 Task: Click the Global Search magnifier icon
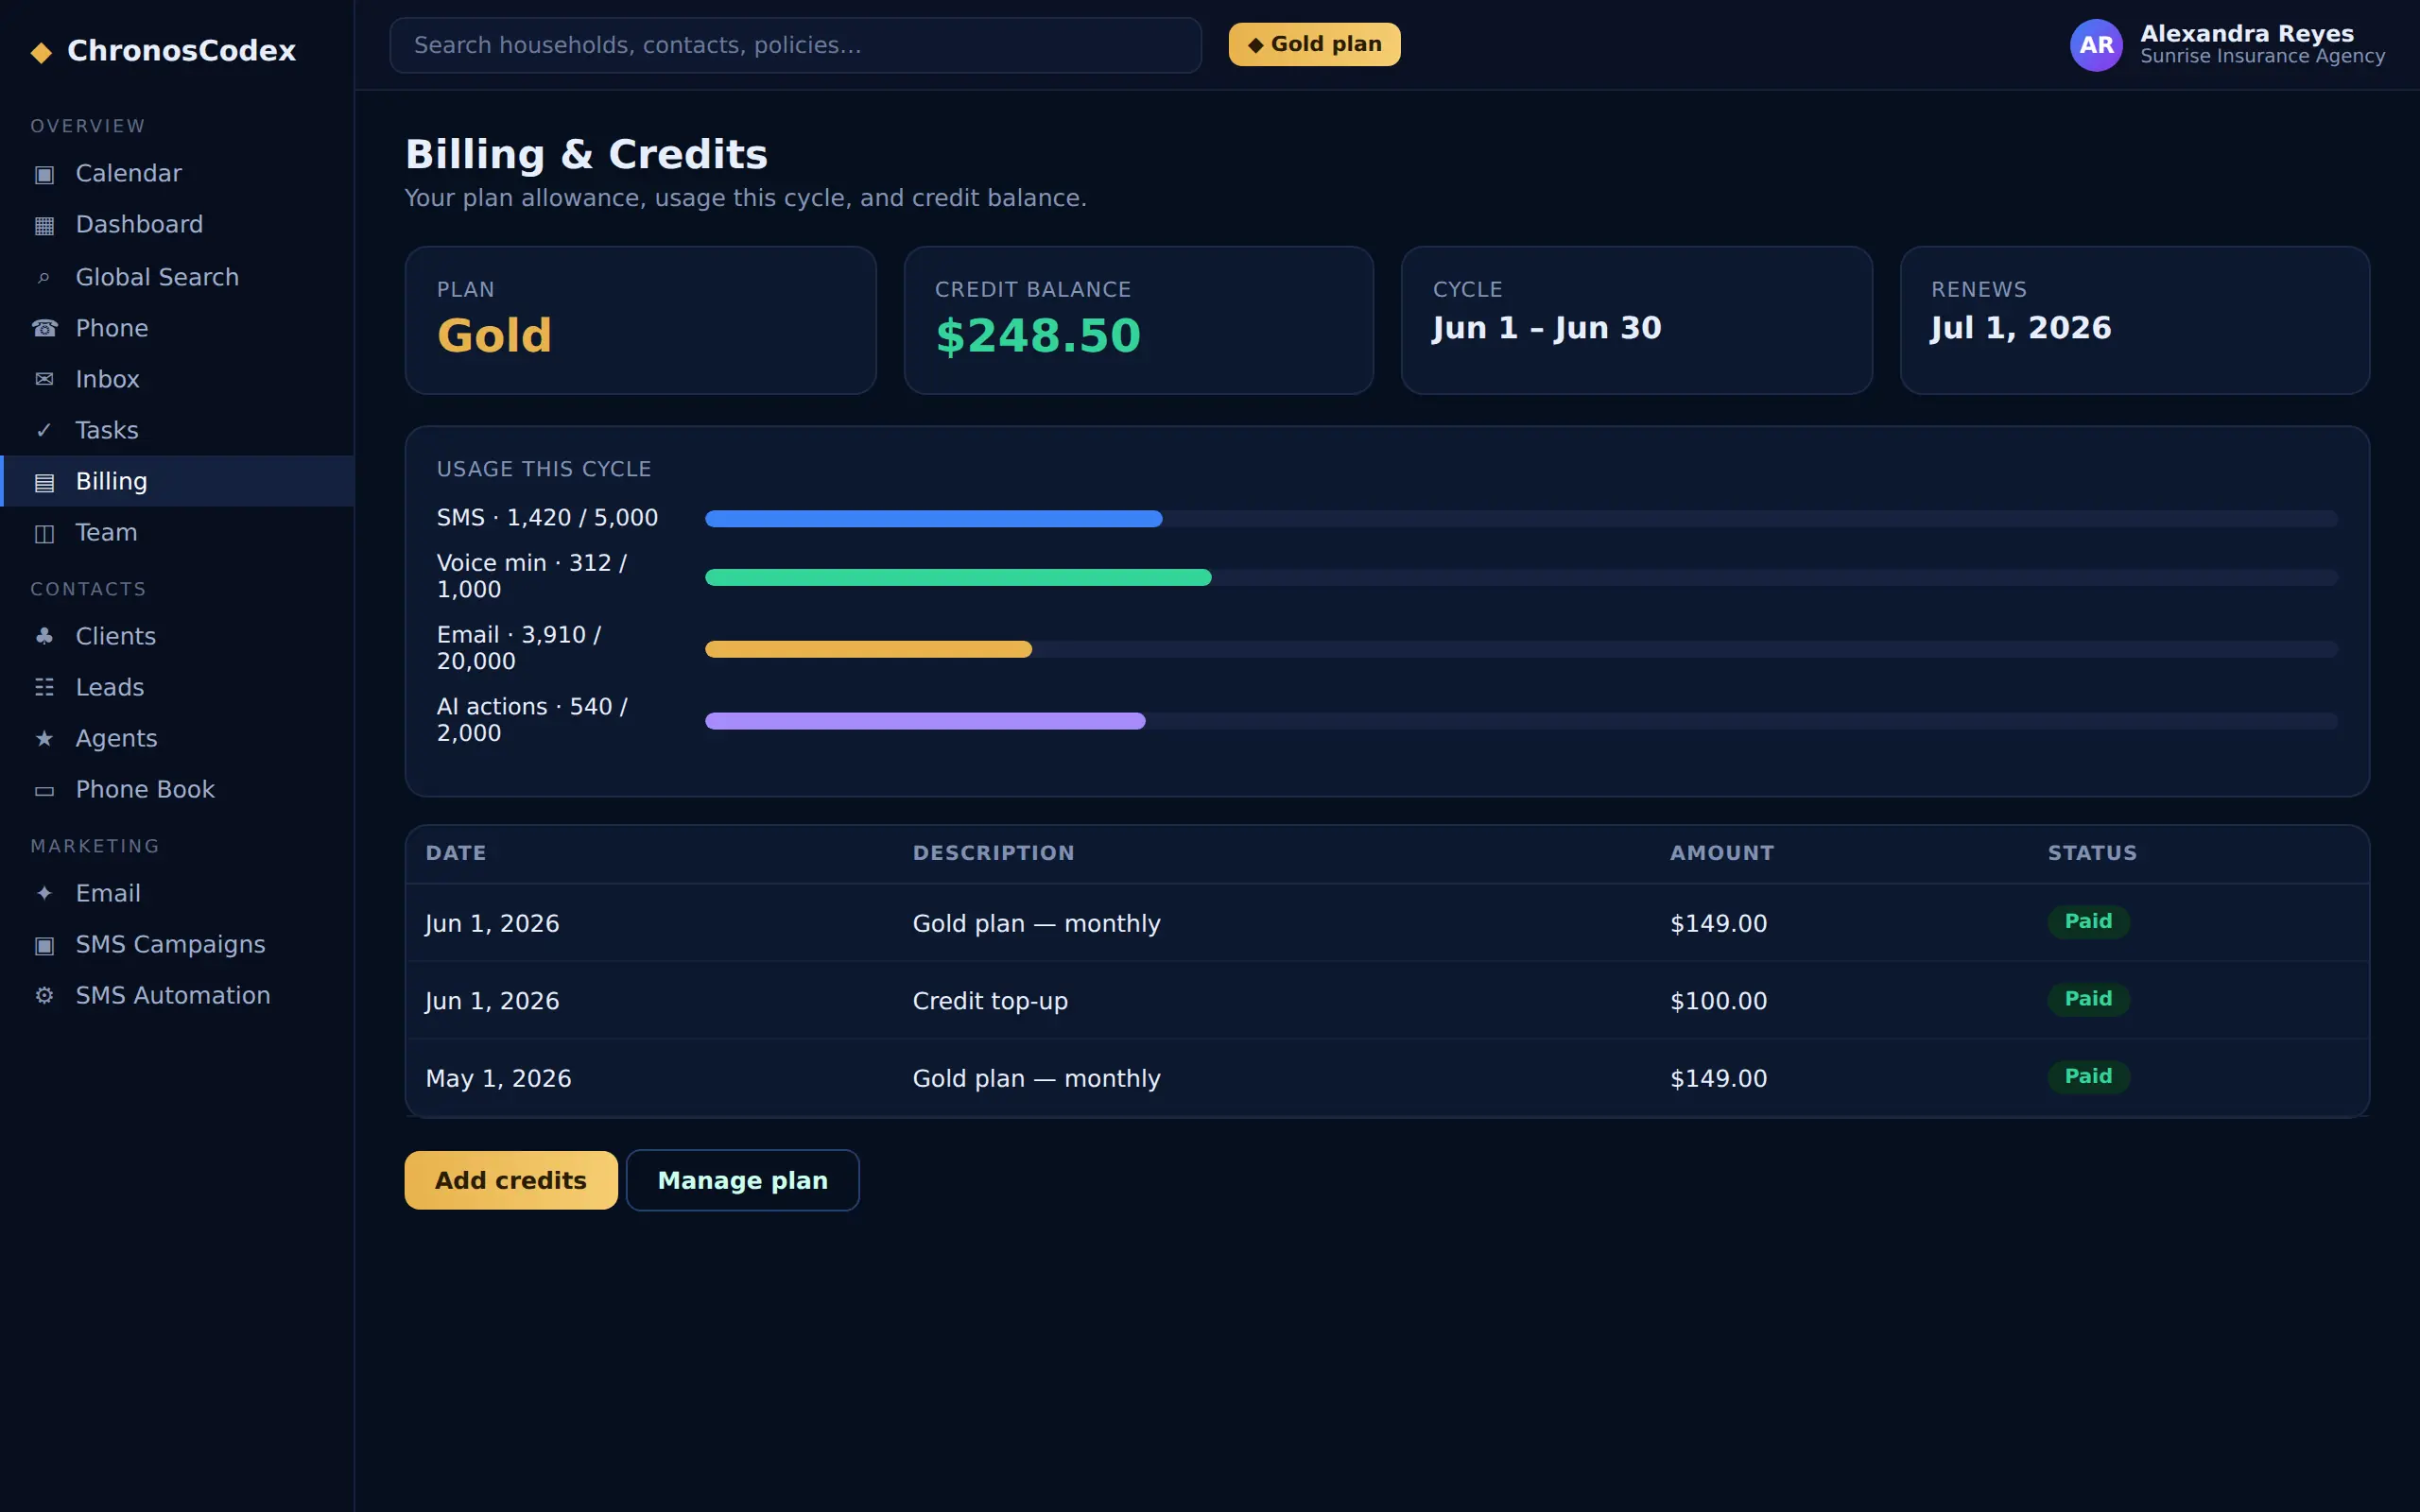(44, 277)
